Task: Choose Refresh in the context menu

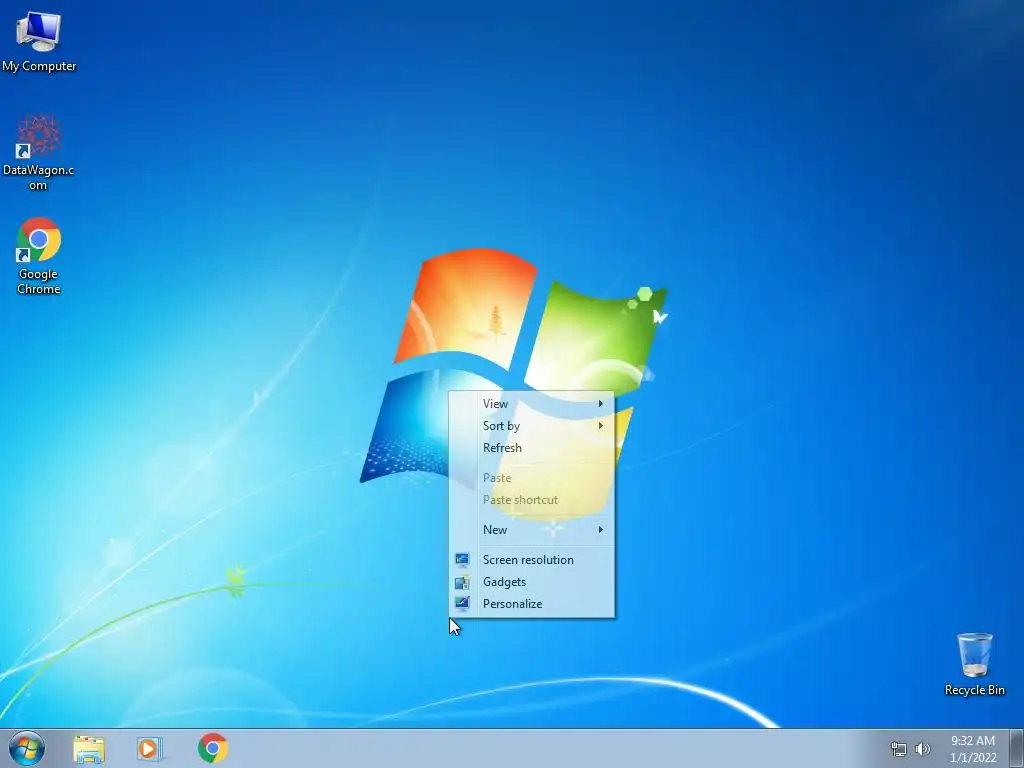Action: [x=532, y=448]
